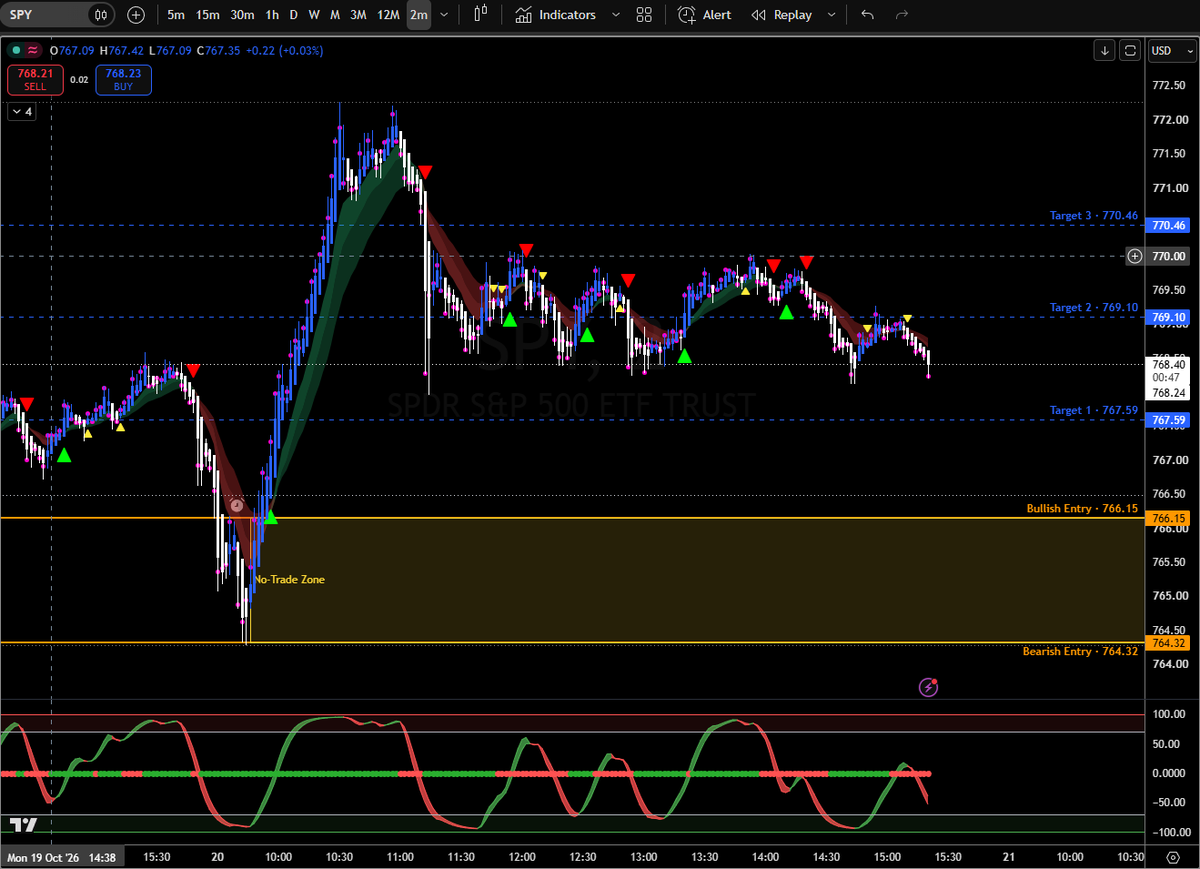Create an Alert
Image resolution: width=1200 pixels, height=869 pixels.
(x=705, y=15)
